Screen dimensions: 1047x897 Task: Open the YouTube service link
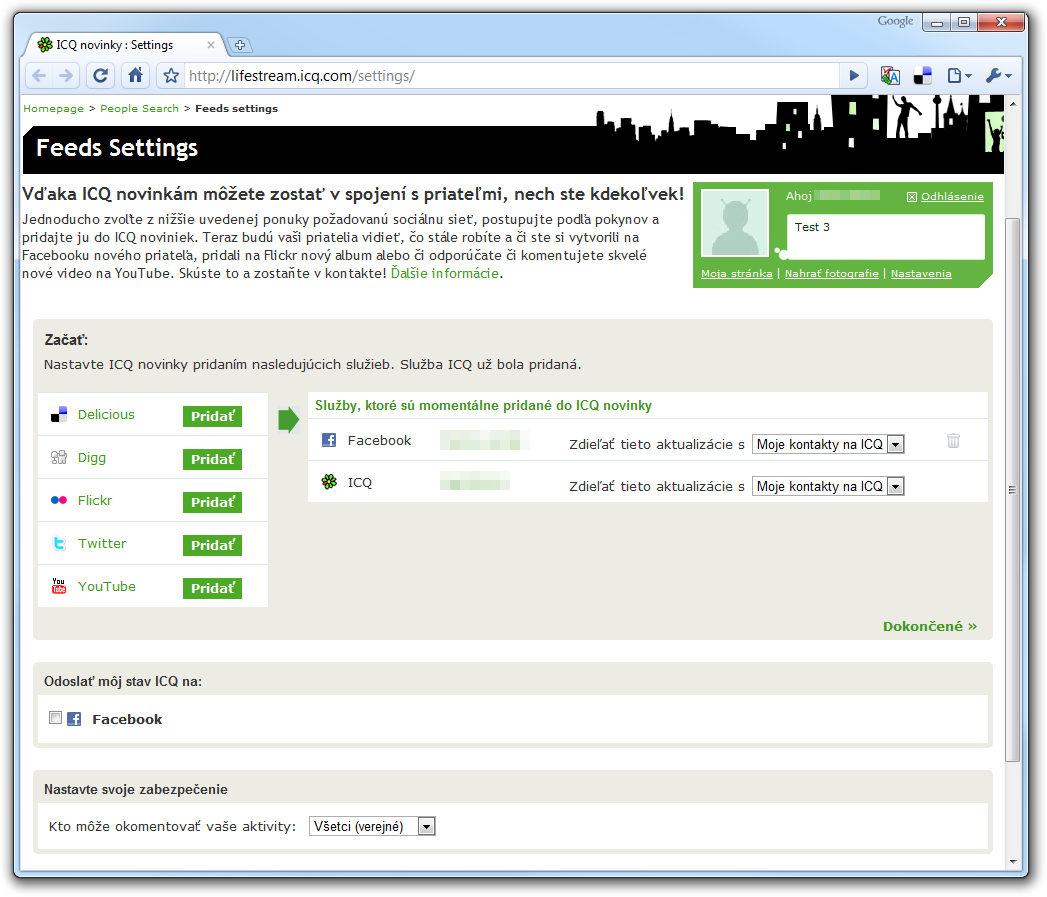point(107,586)
